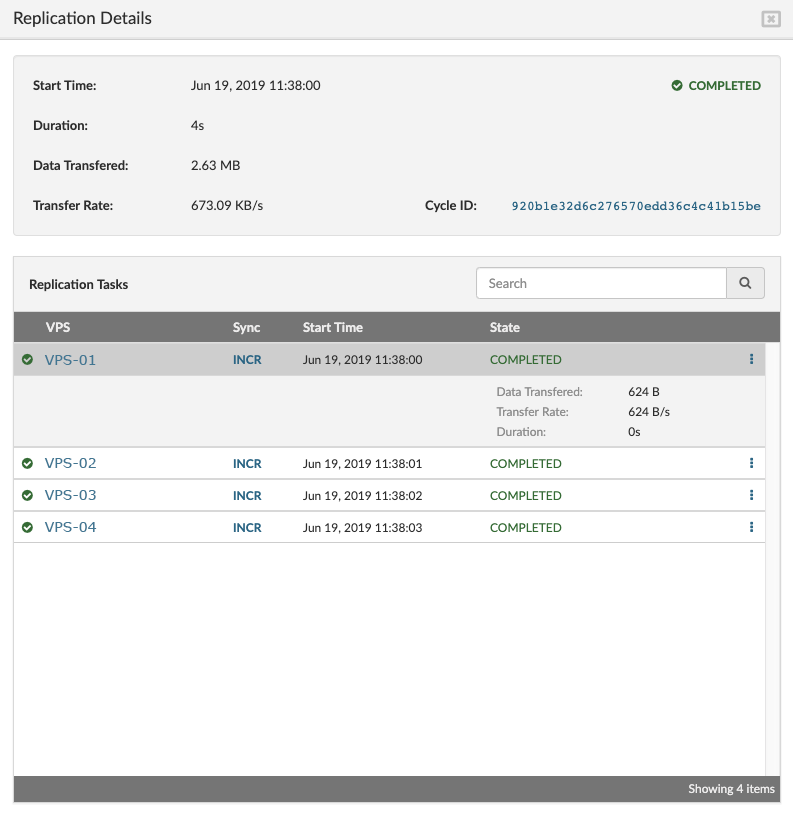Click the INCR sync label for VPS-02

[247, 463]
